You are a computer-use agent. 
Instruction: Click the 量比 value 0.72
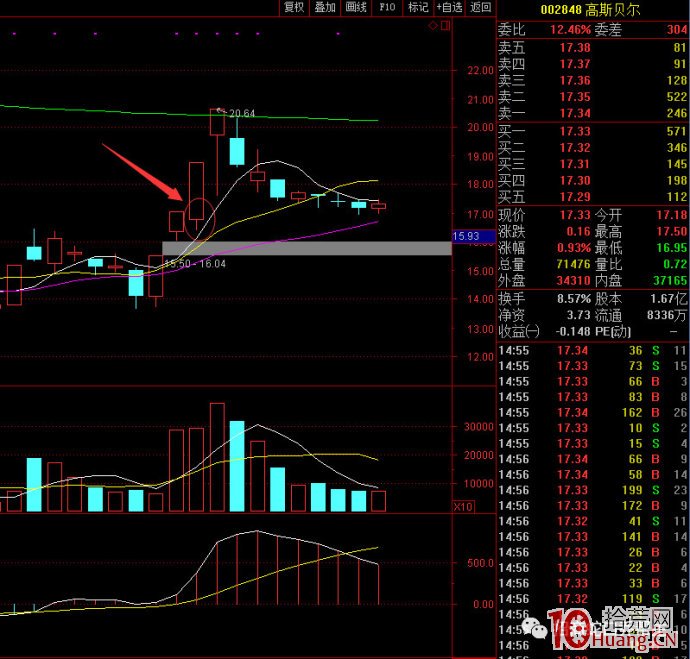675,264
